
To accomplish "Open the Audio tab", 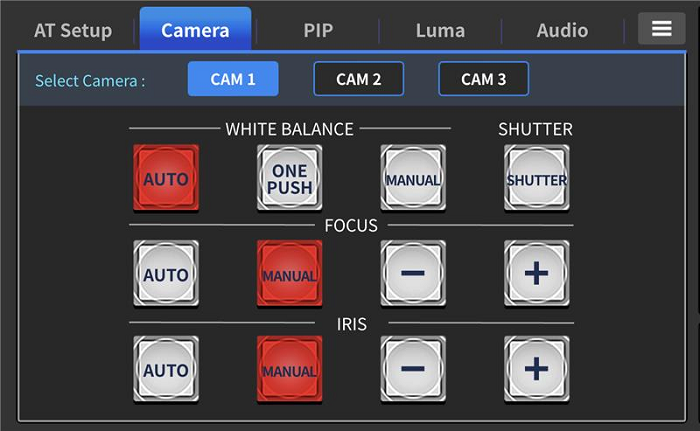I will point(562,30).
